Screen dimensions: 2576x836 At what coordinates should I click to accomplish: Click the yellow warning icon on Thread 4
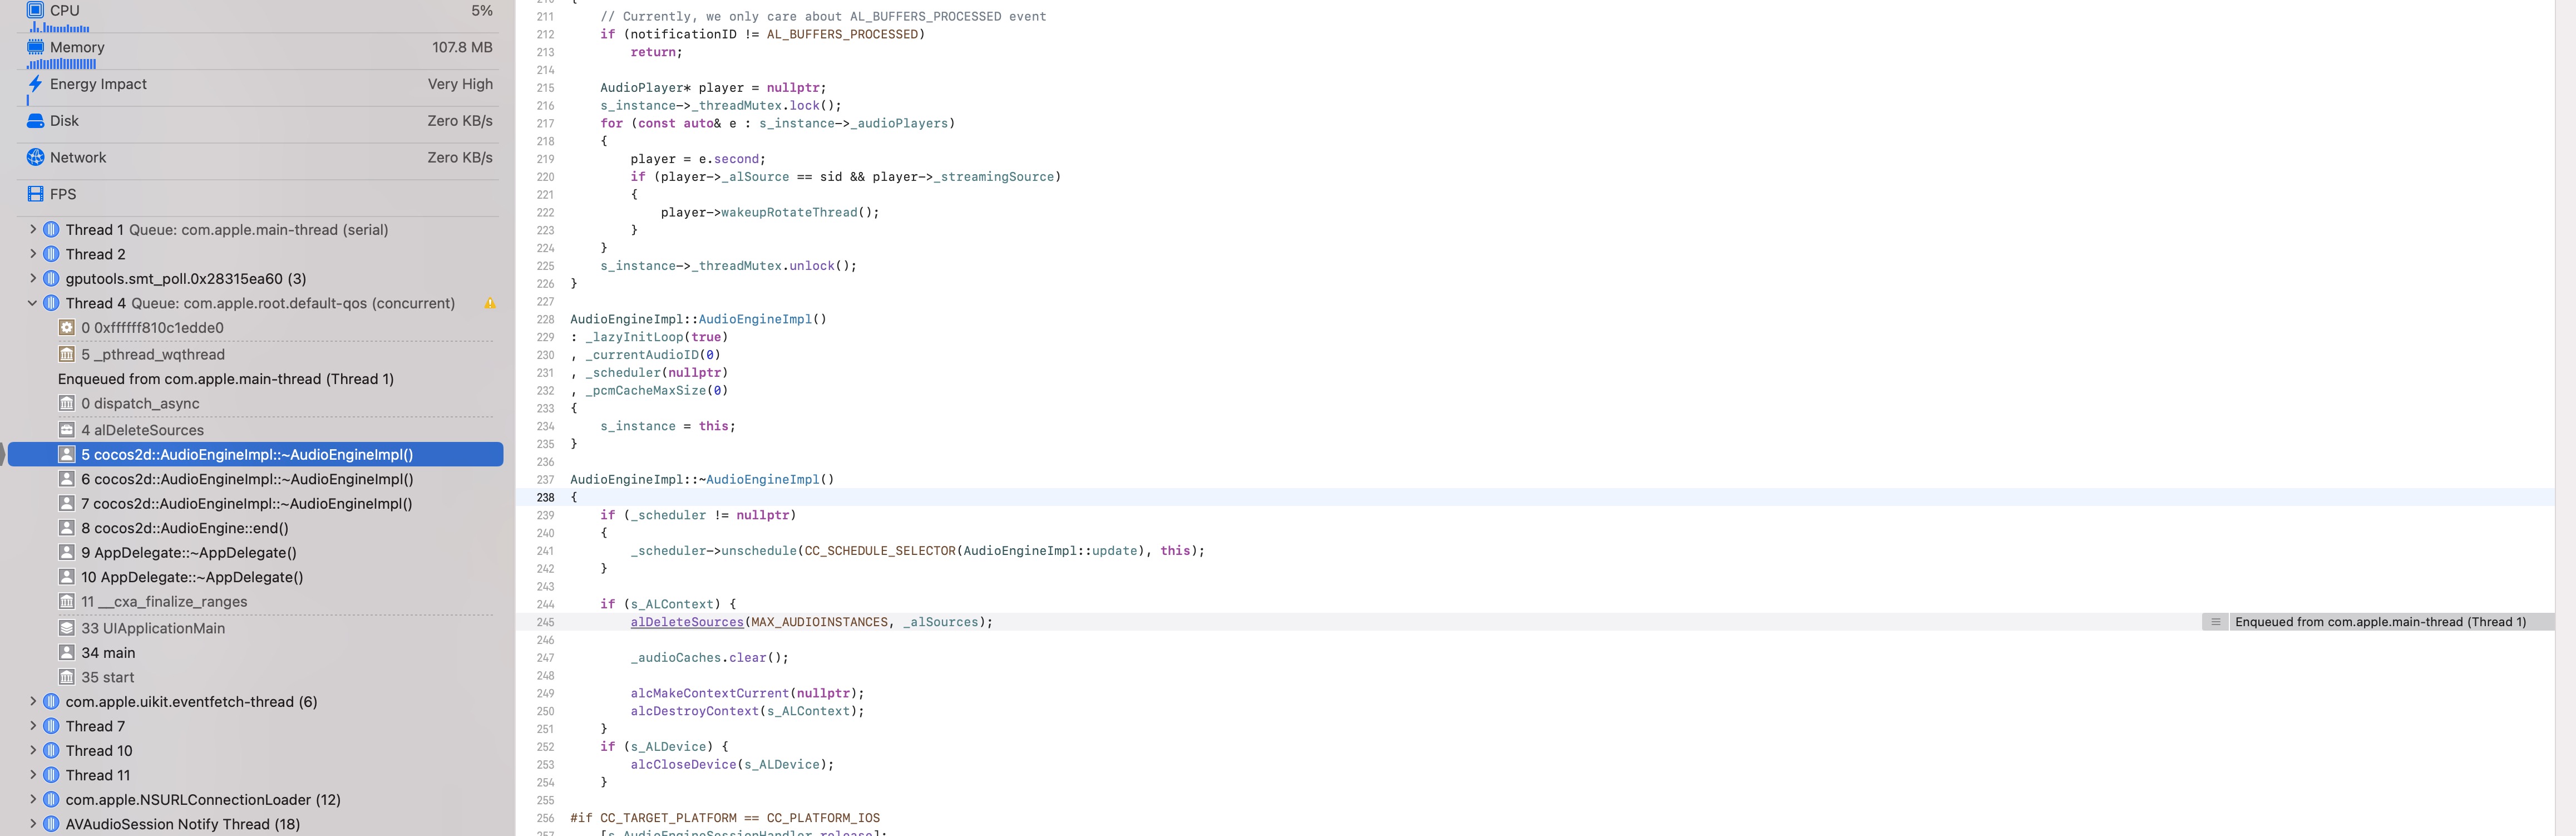[490, 303]
